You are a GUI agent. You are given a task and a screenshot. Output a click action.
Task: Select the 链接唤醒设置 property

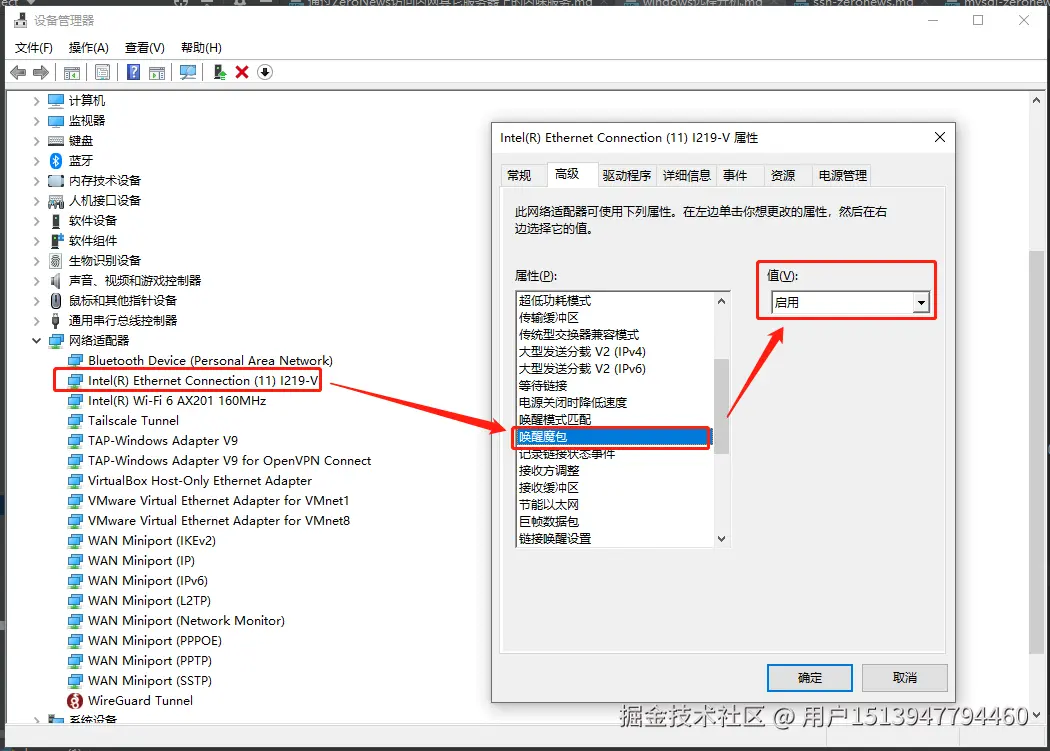555,539
